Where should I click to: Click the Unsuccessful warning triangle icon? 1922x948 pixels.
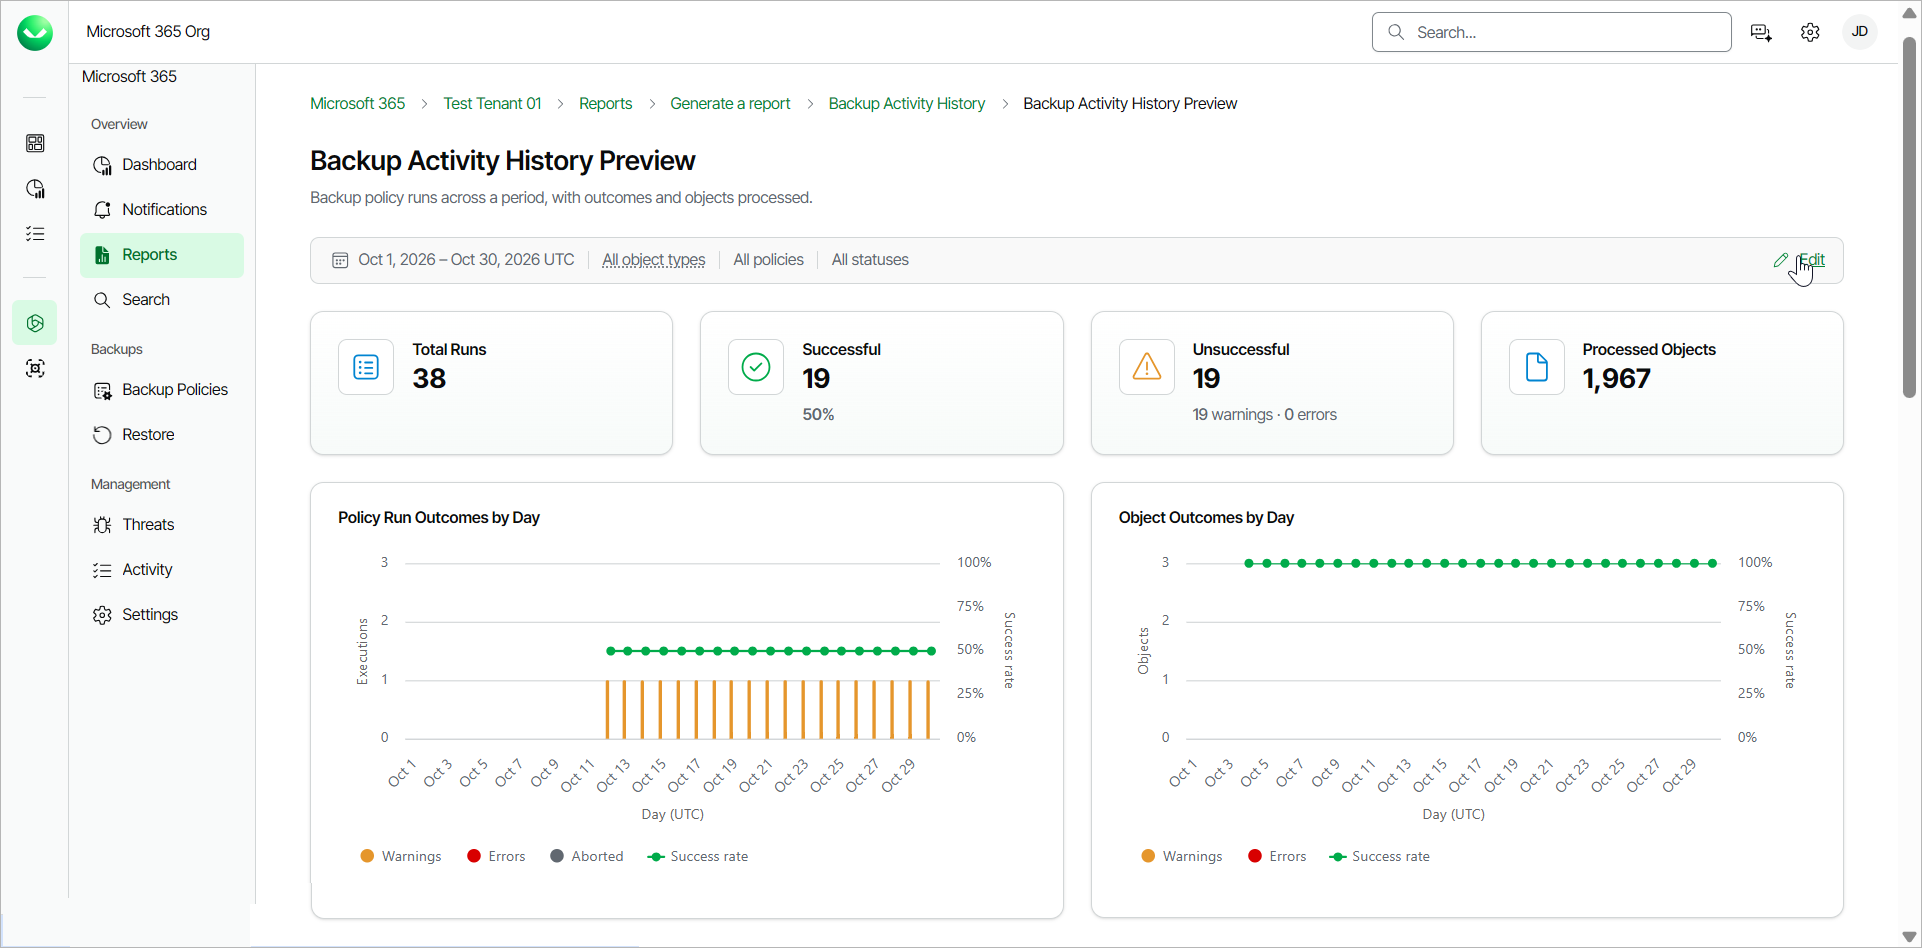[x=1147, y=368]
